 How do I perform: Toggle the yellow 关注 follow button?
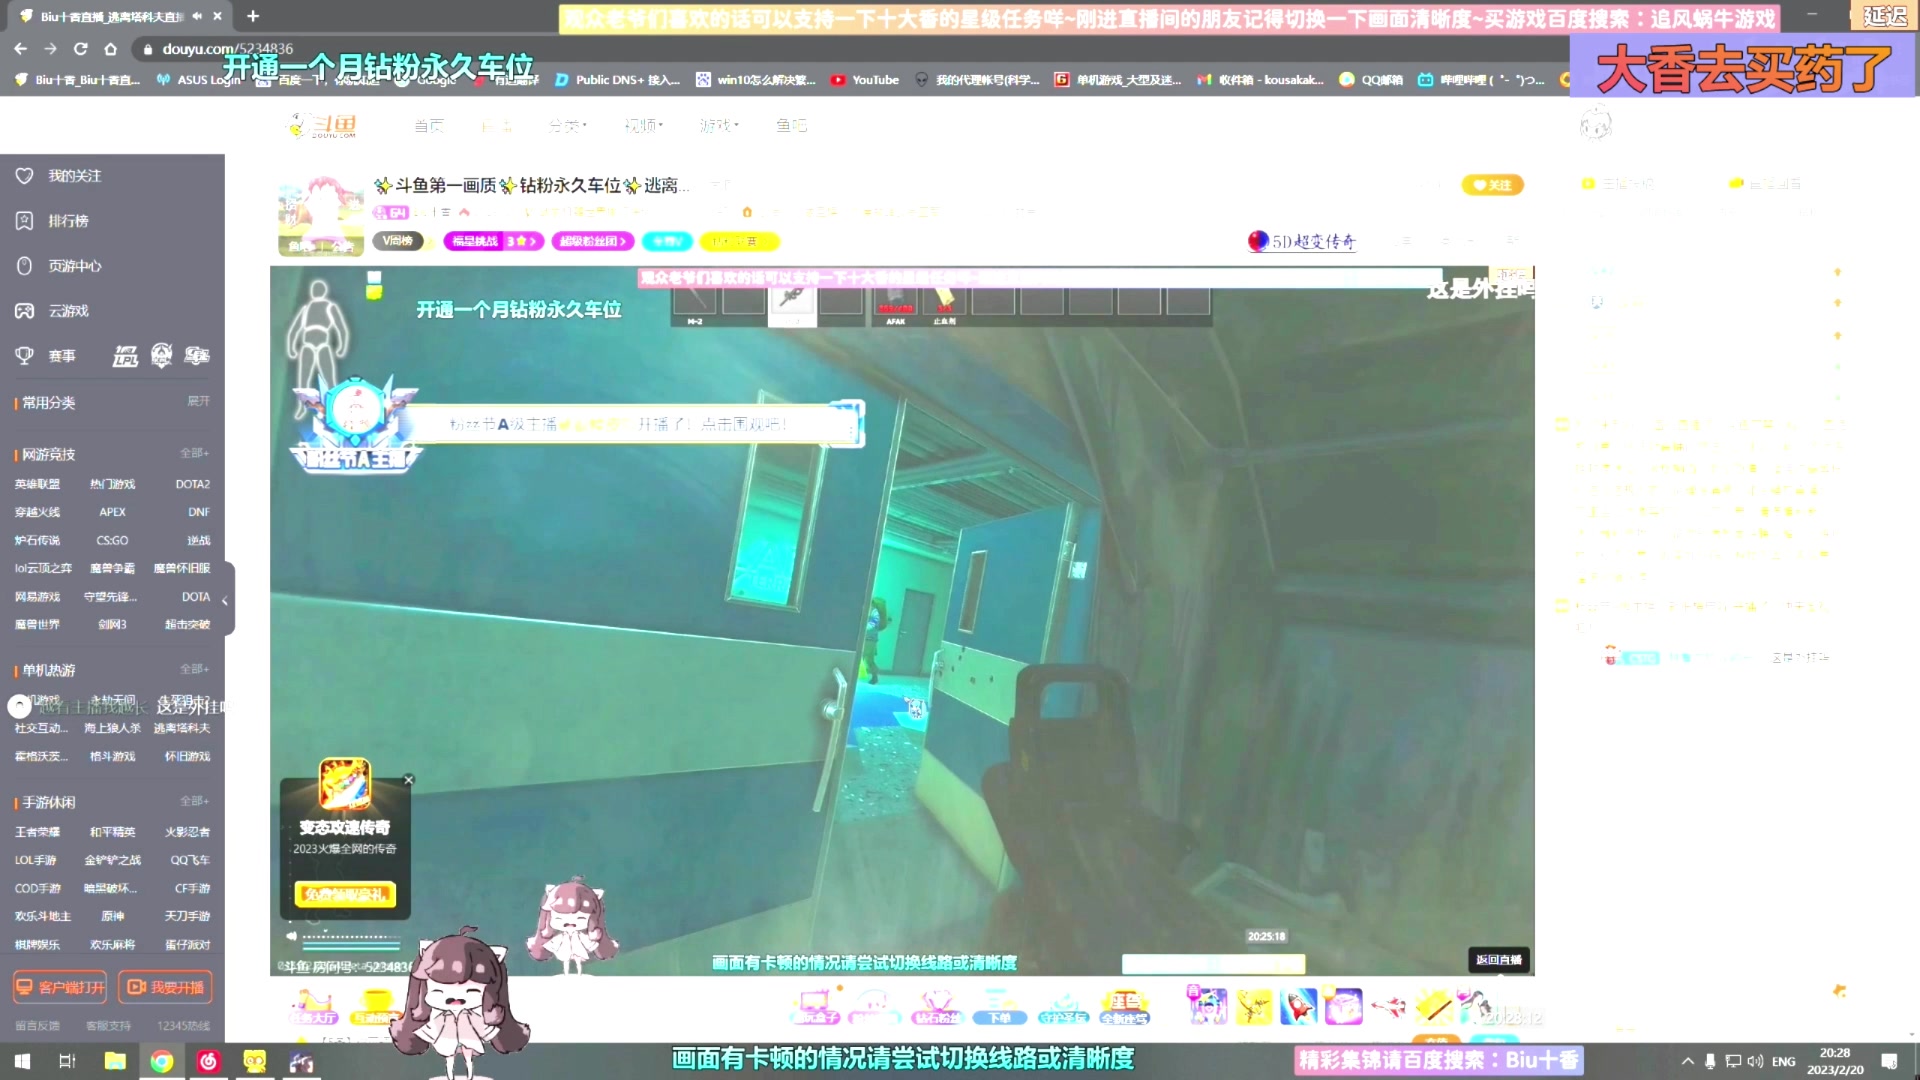point(1491,185)
